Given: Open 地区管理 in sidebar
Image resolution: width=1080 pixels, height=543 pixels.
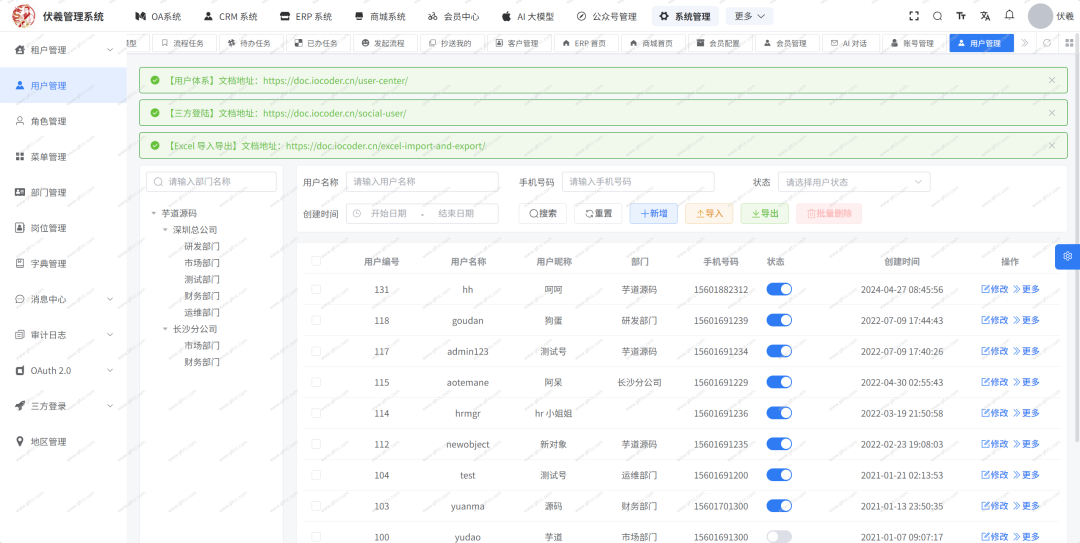Looking at the screenshot, I should point(63,442).
